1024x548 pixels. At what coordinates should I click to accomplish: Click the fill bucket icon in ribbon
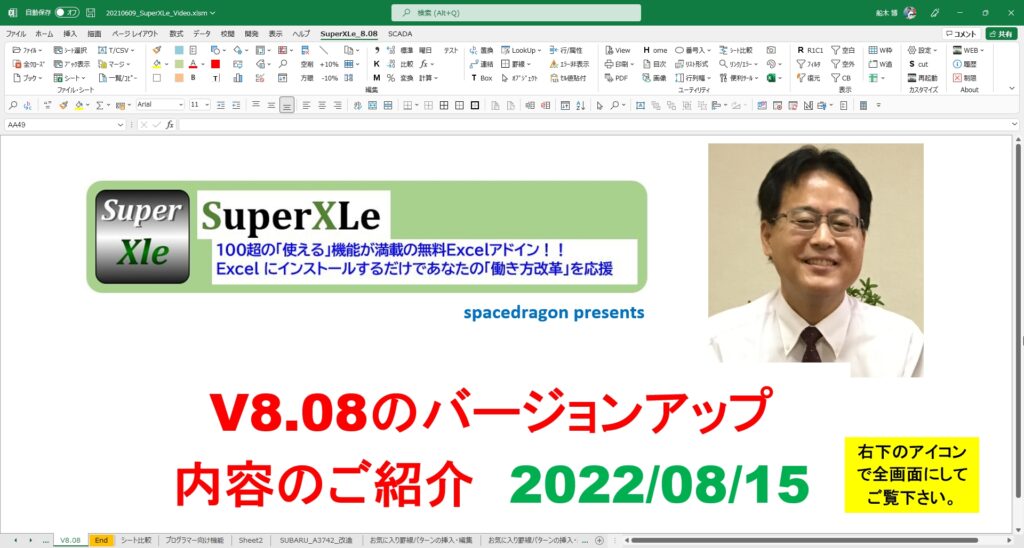click(x=157, y=64)
